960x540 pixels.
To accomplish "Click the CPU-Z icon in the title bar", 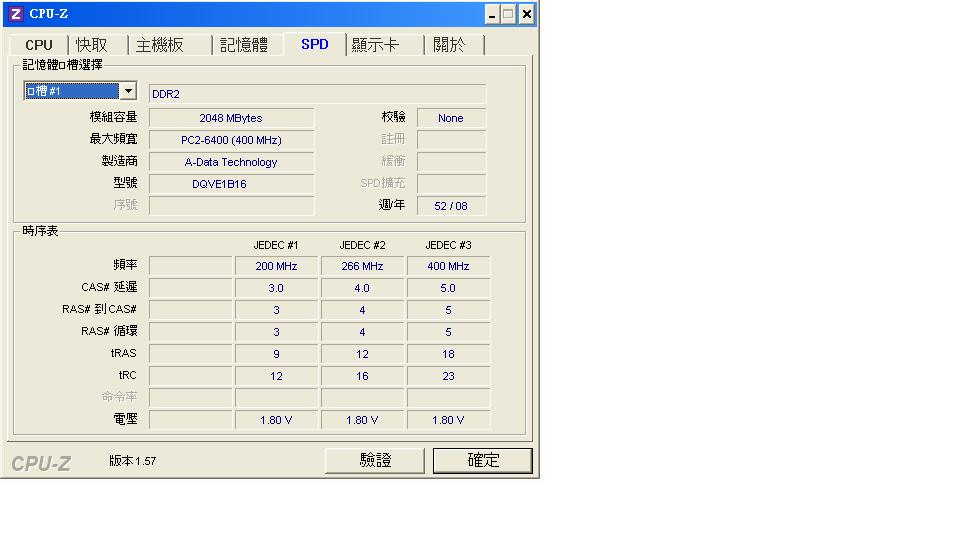I will (15, 14).
